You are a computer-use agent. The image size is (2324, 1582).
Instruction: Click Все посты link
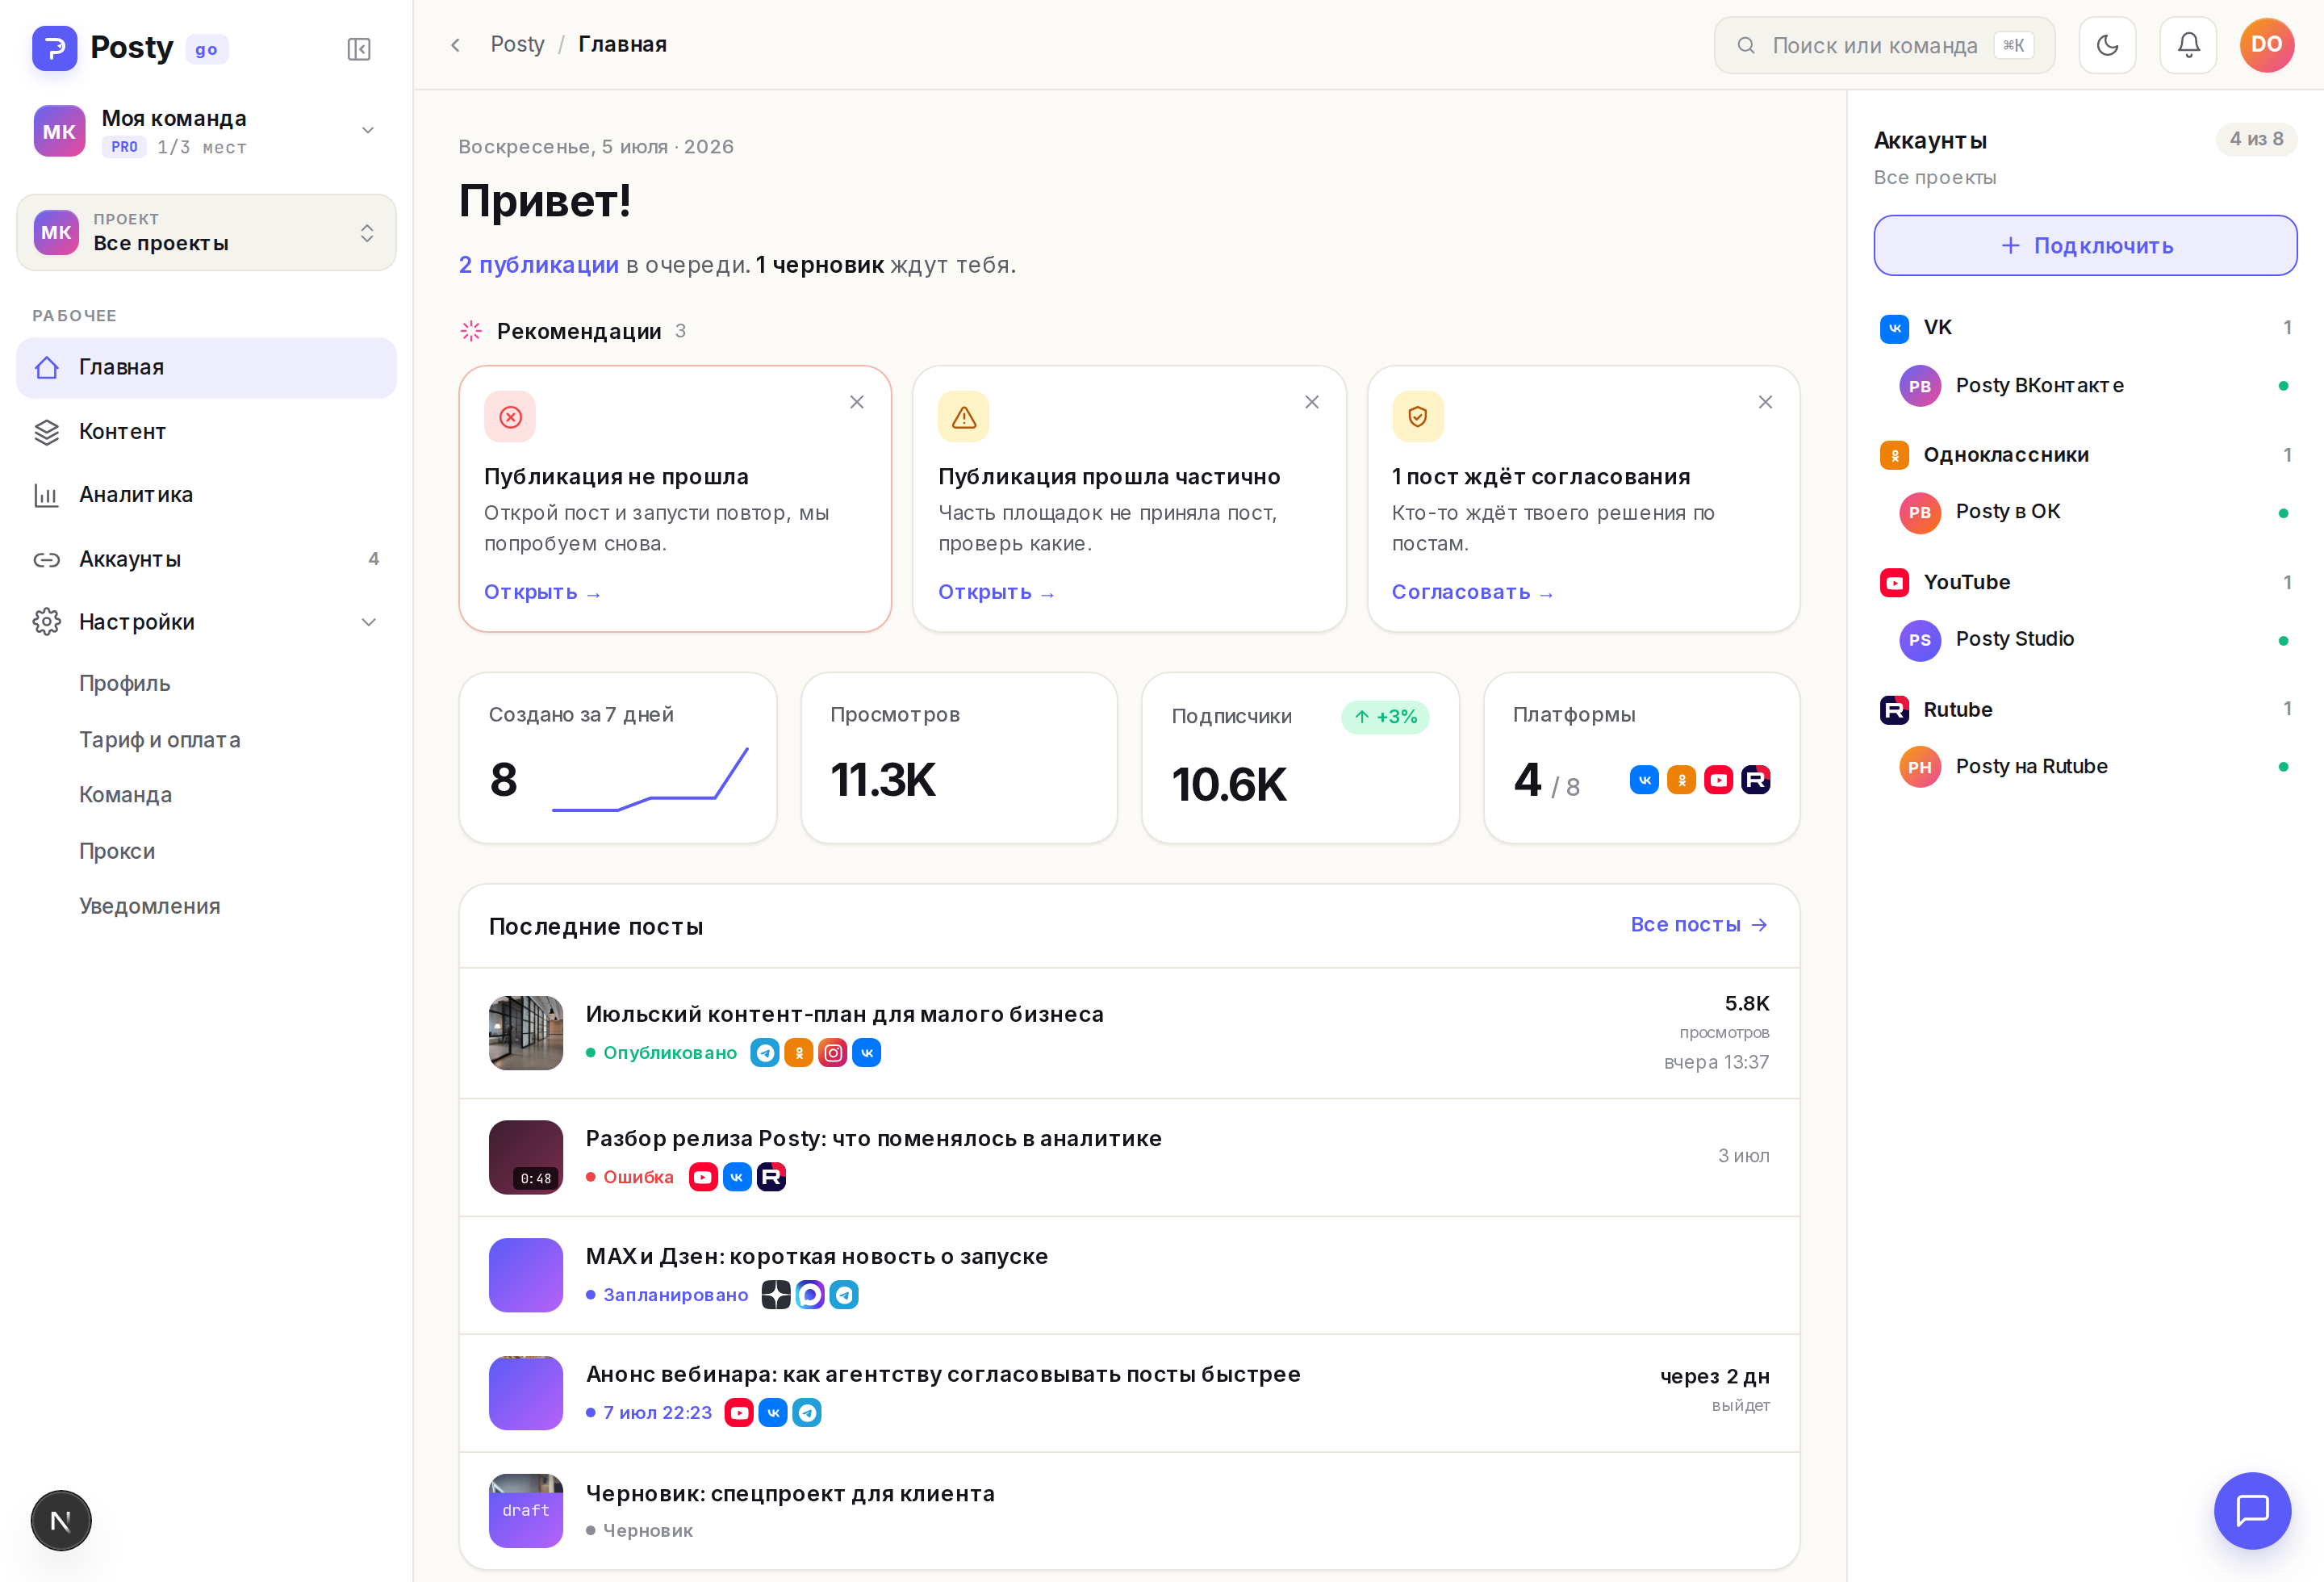tap(1699, 925)
